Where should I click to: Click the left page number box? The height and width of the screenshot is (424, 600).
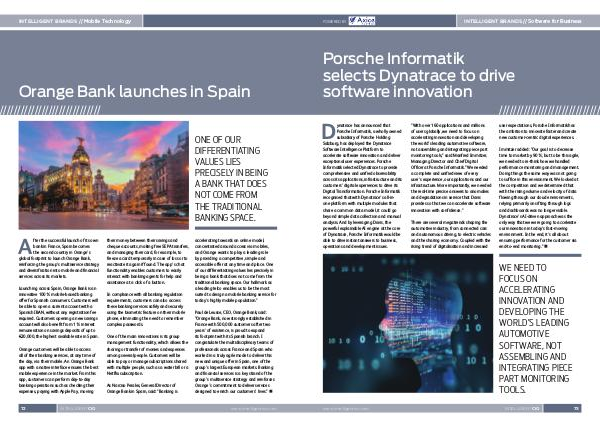click(37, 408)
